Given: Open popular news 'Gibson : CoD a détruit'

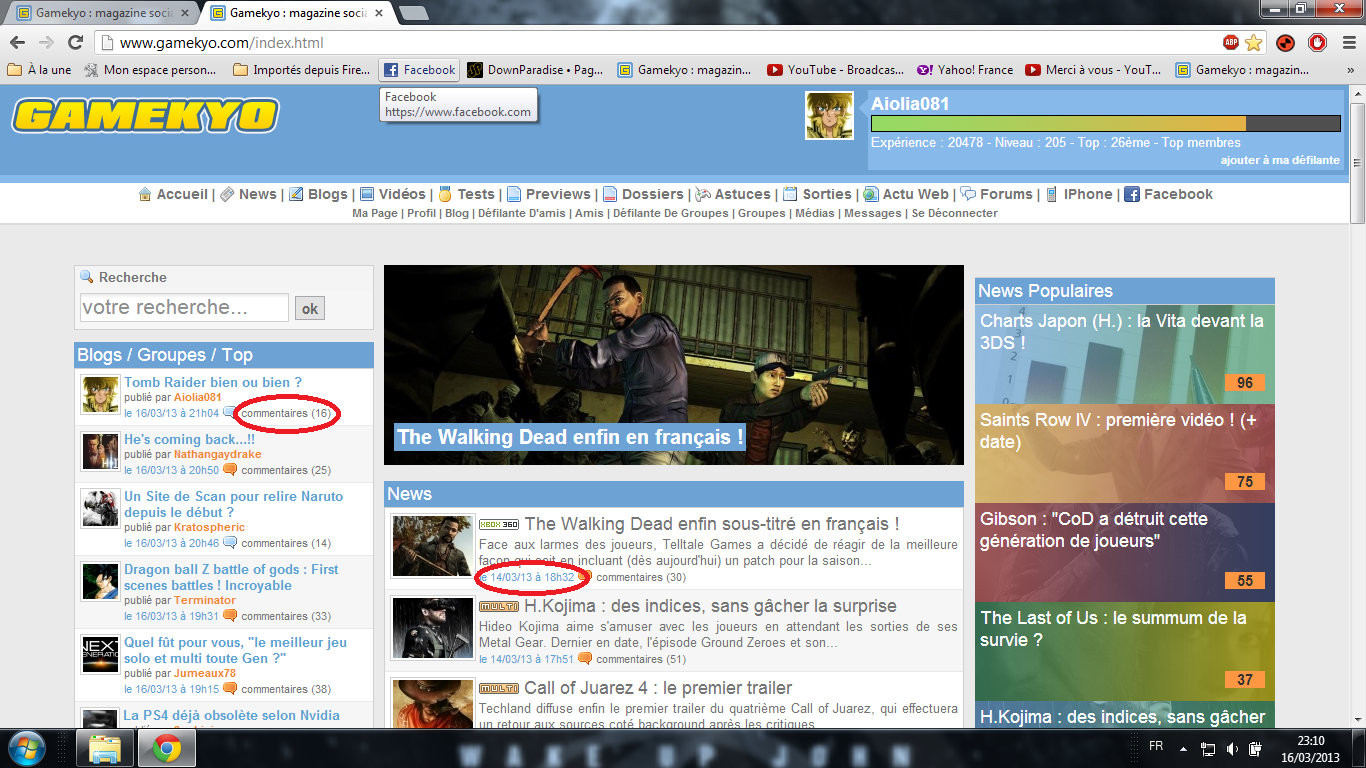Looking at the screenshot, I should click(x=1125, y=552).
